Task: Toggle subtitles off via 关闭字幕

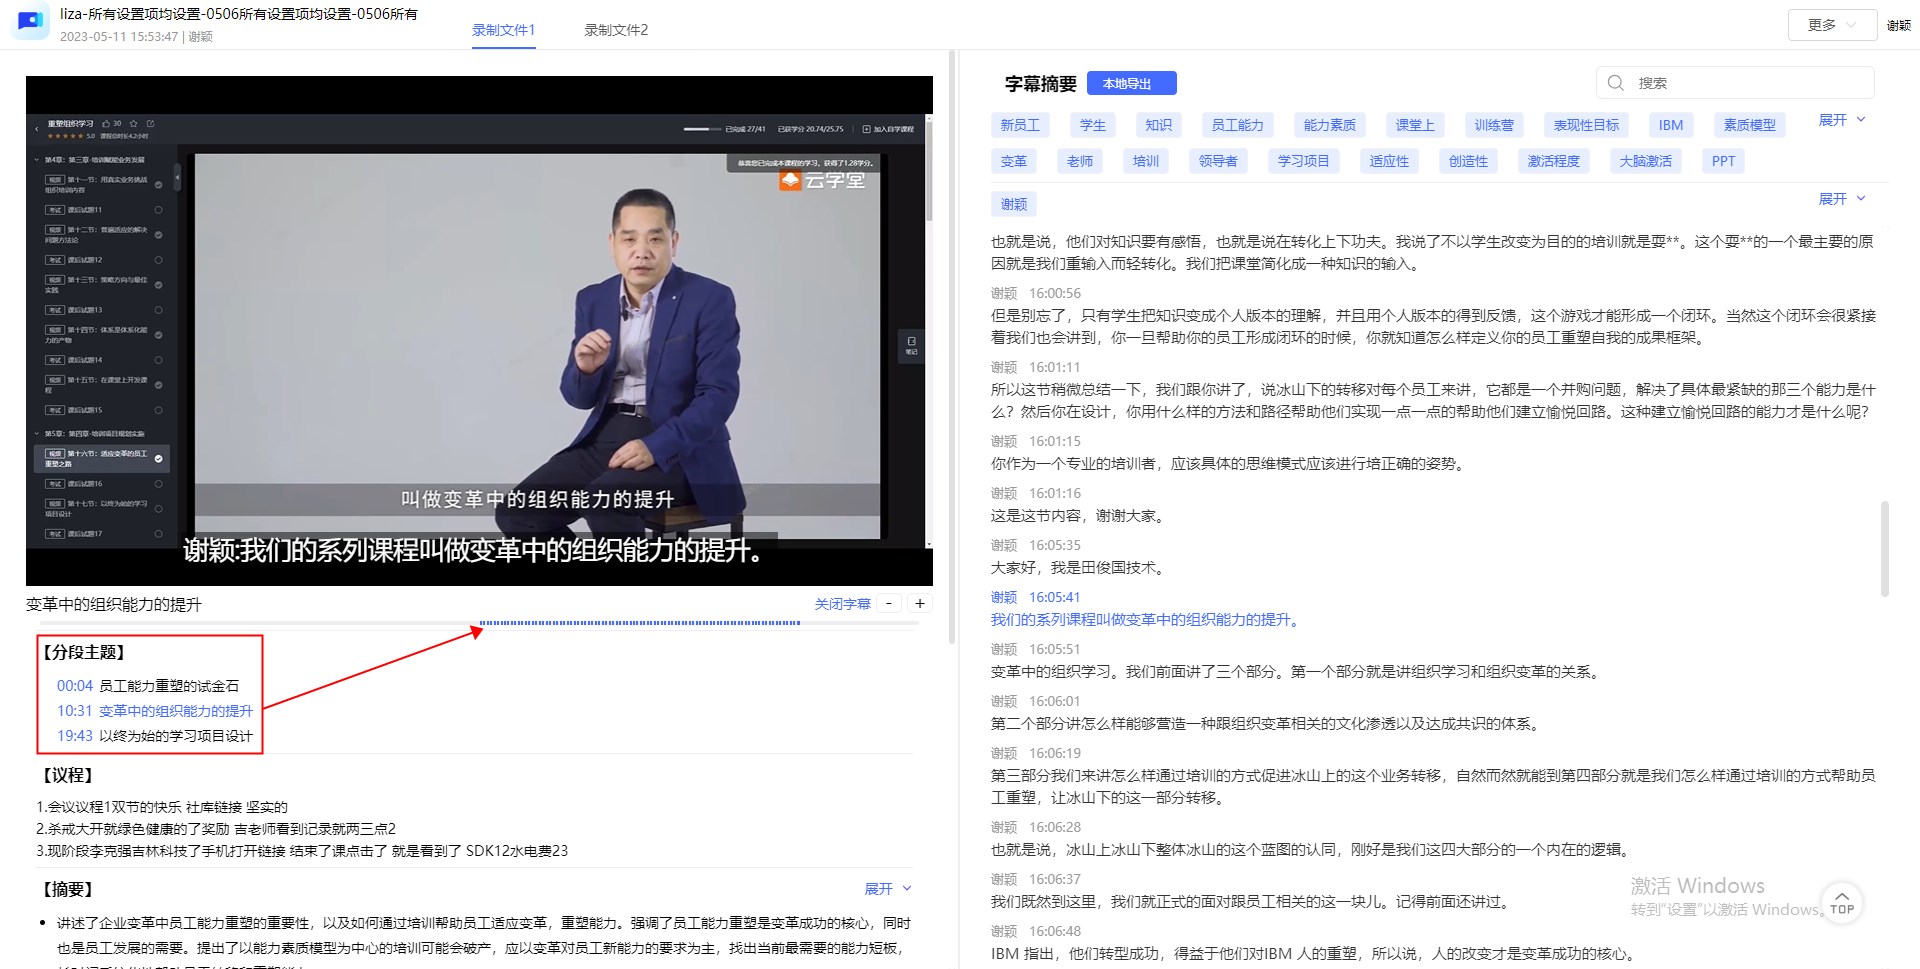Action: click(x=842, y=604)
